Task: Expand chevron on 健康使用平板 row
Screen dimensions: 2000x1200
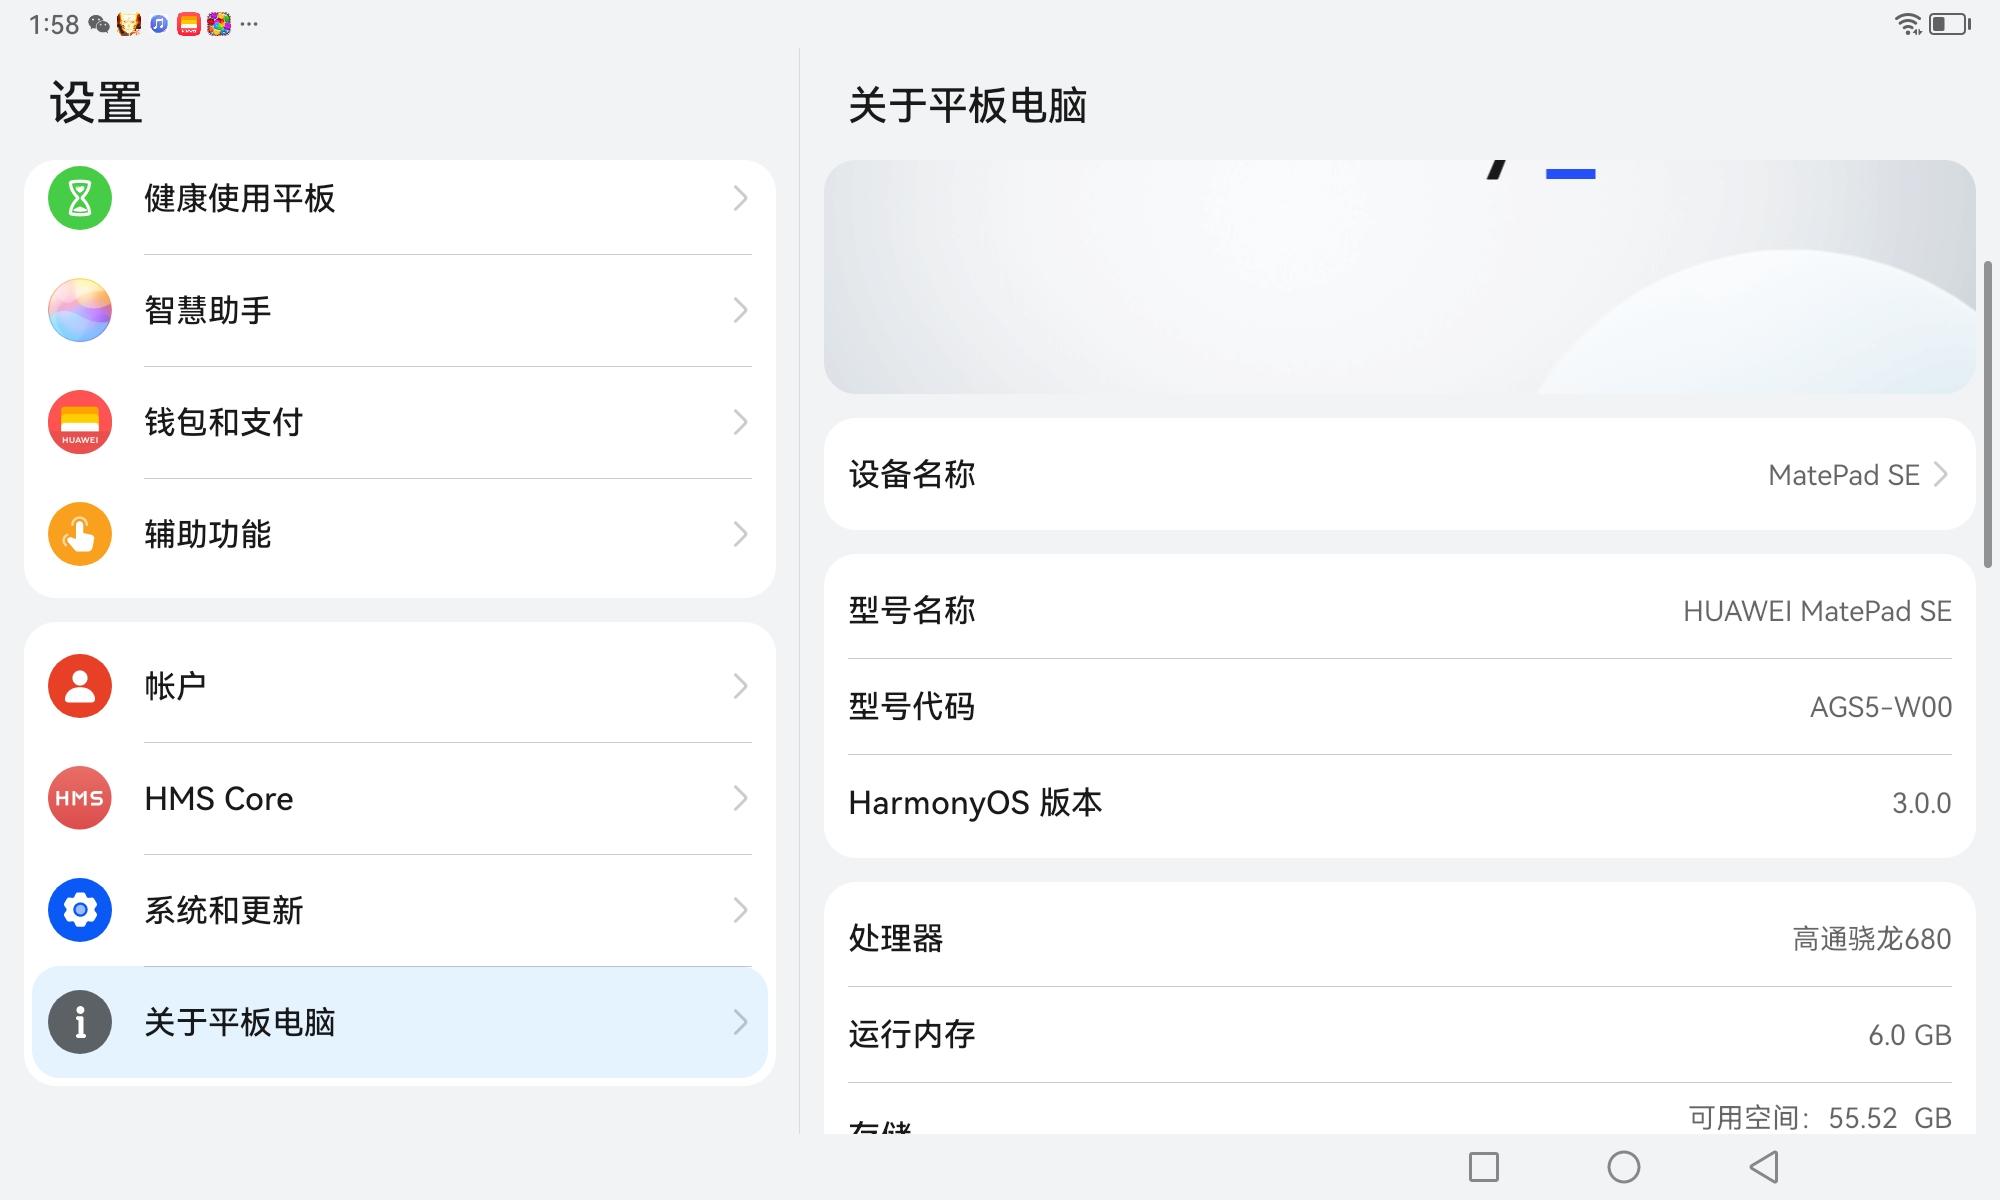Action: pyautogui.click(x=740, y=198)
